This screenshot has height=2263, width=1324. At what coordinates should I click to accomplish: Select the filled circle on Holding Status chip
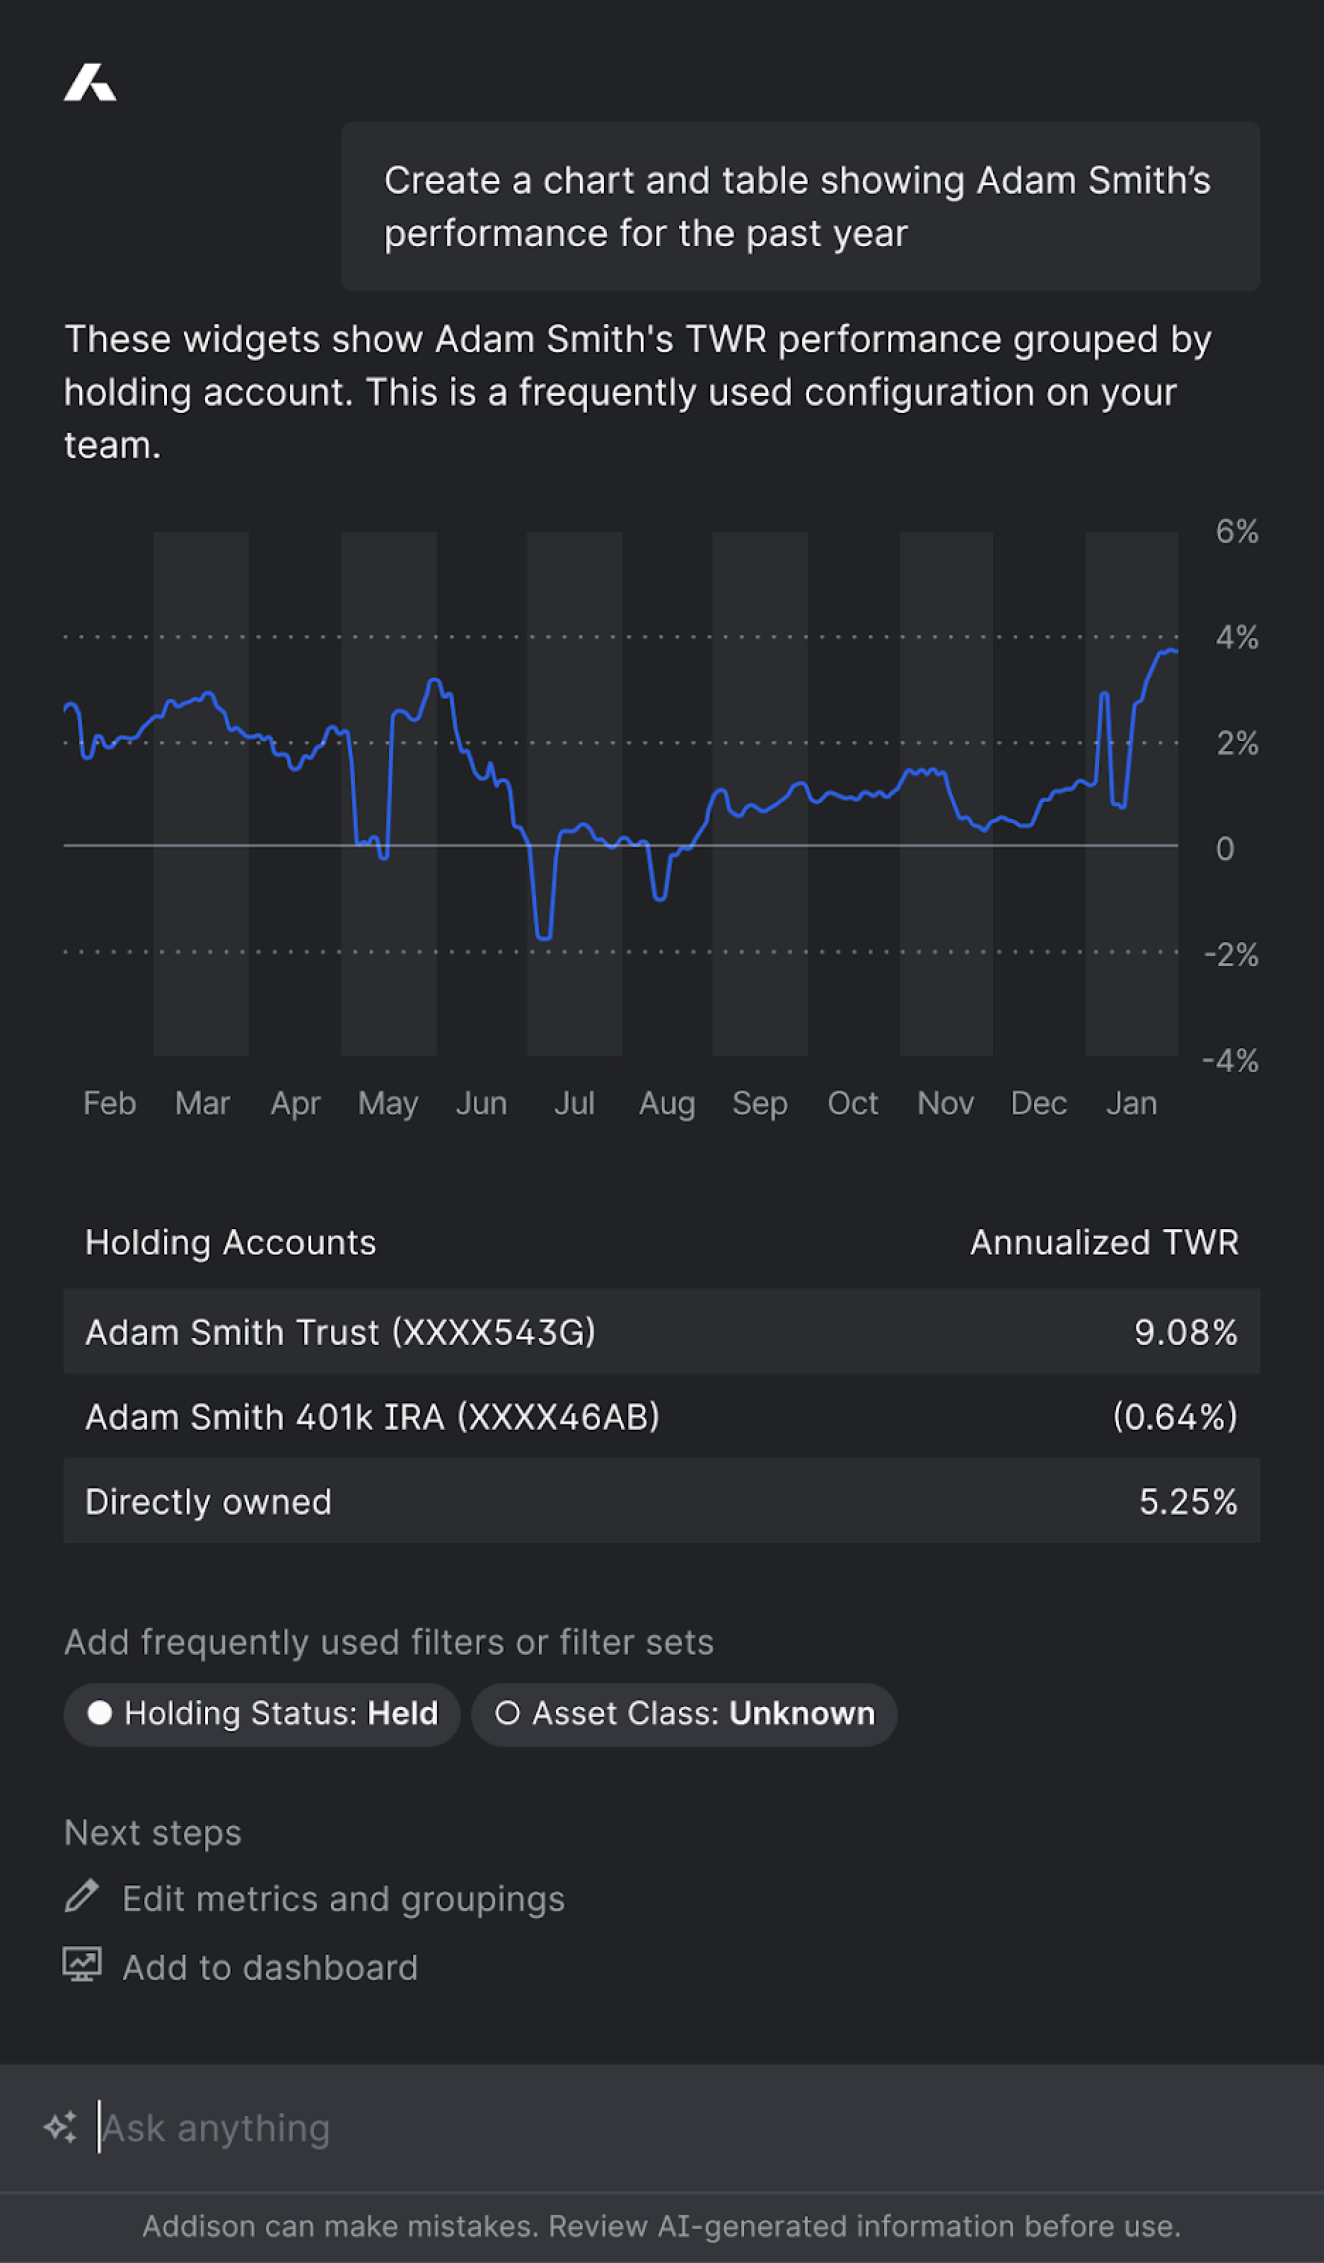point(99,1713)
